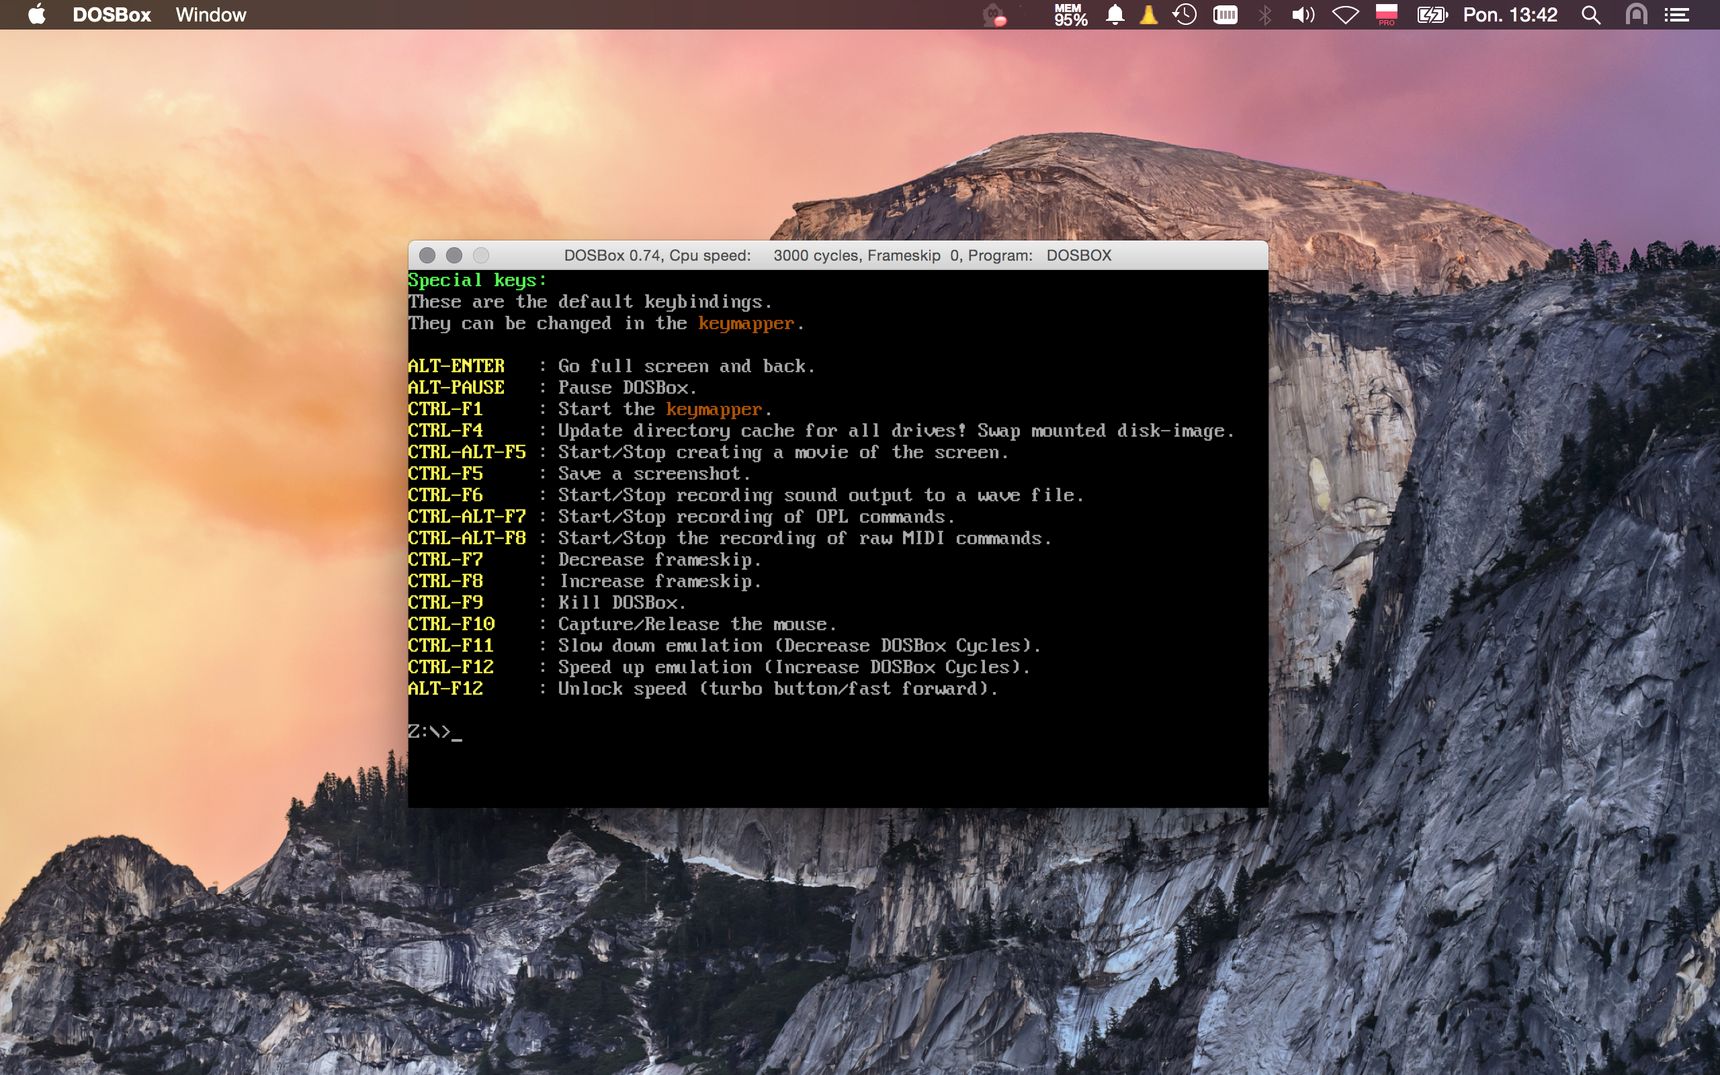Click the 'Special keys:' heading
The width and height of the screenshot is (1720, 1075).
[x=477, y=280]
